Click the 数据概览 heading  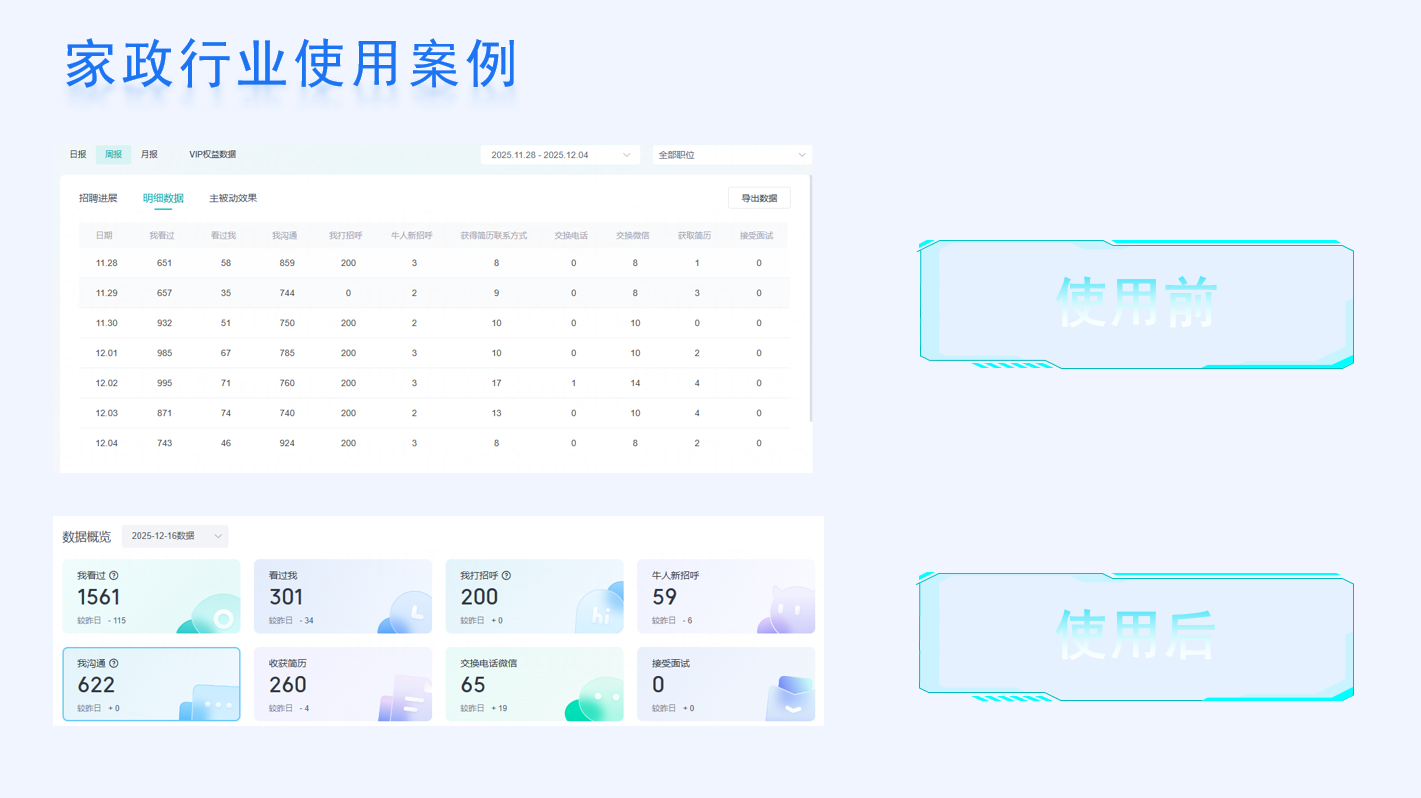87,537
